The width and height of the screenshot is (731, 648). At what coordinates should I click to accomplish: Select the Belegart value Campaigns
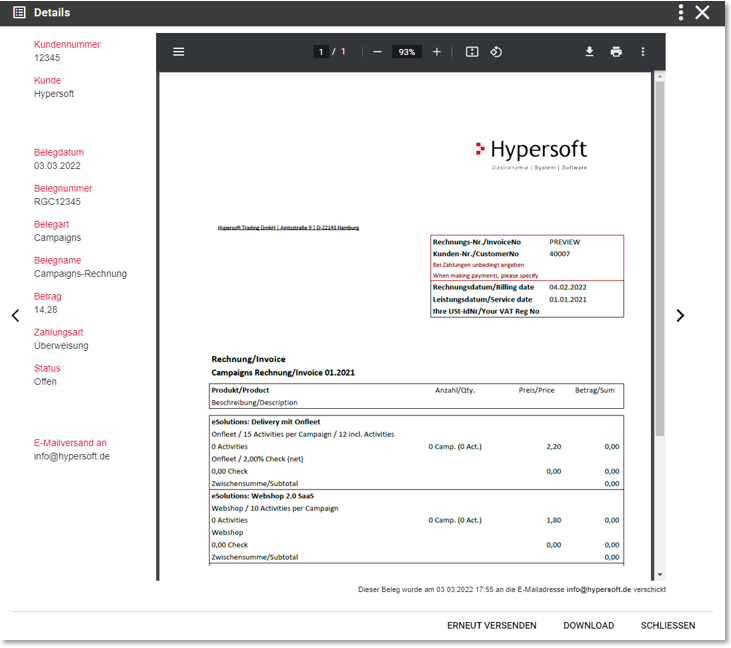[x=57, y=238]
